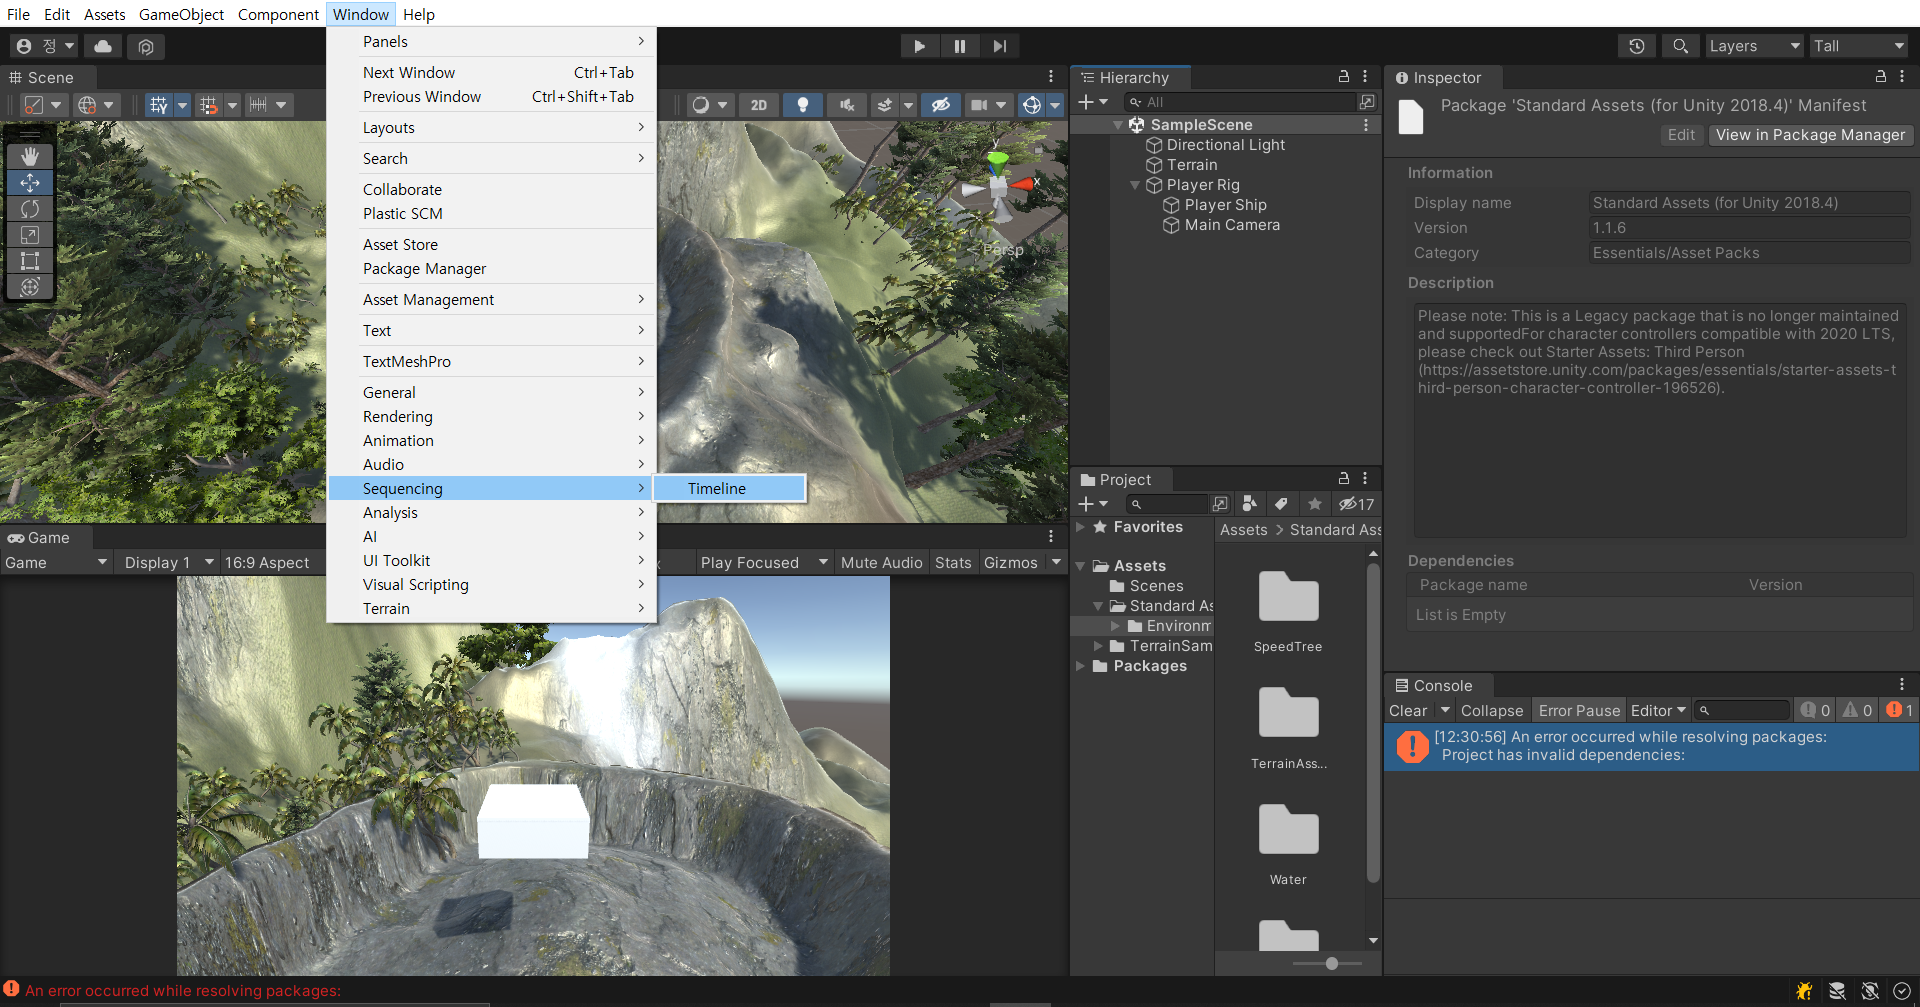Toggle Scene grid visibility (Y axis)
Screen dimensions: 1920x1007
click(158, 105)
